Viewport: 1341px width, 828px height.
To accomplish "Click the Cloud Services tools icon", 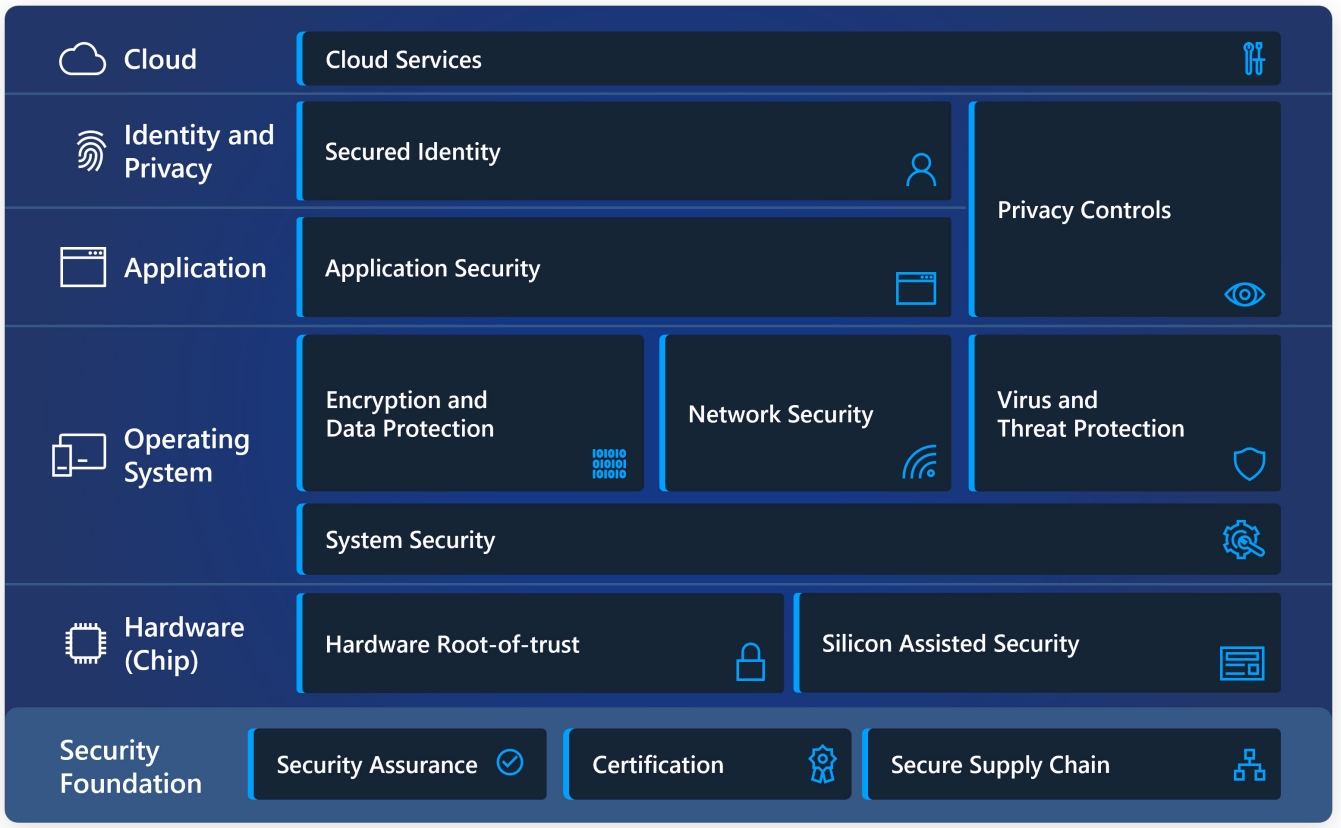I will [1253, 59].
